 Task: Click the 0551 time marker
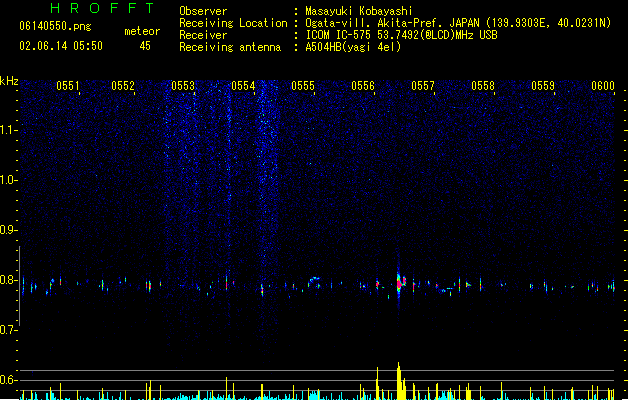coord(67,86)
